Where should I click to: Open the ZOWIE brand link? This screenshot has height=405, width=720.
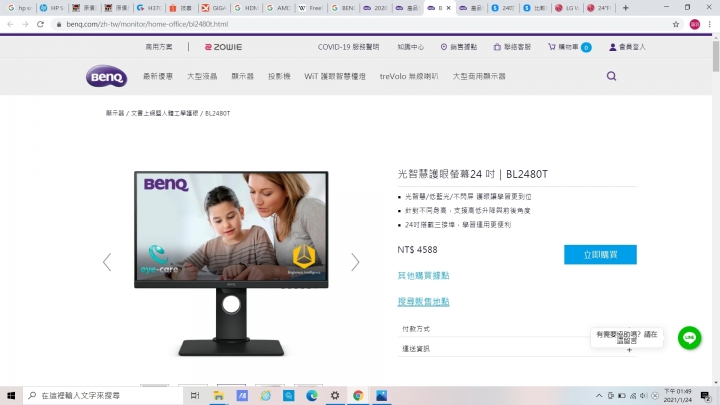[223, 47]
